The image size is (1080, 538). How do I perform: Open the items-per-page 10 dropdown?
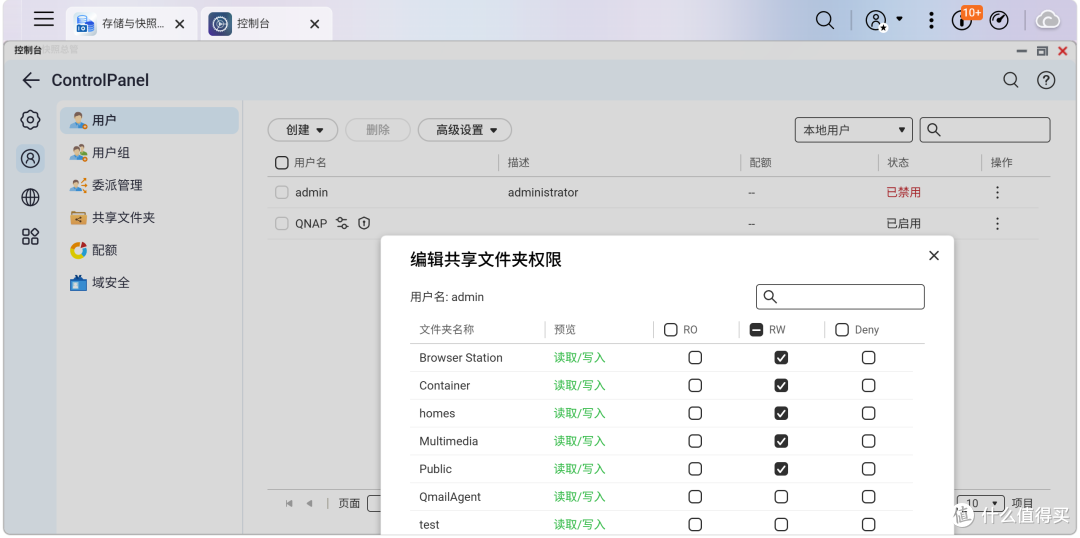pos(982,504)
